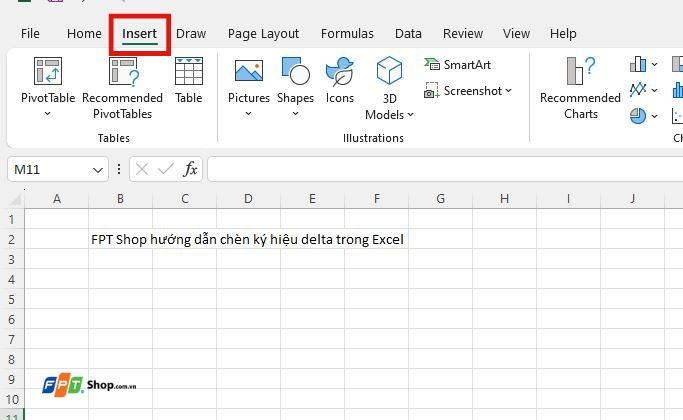
Task: Select row 10 header
Action: pos(12,400)
